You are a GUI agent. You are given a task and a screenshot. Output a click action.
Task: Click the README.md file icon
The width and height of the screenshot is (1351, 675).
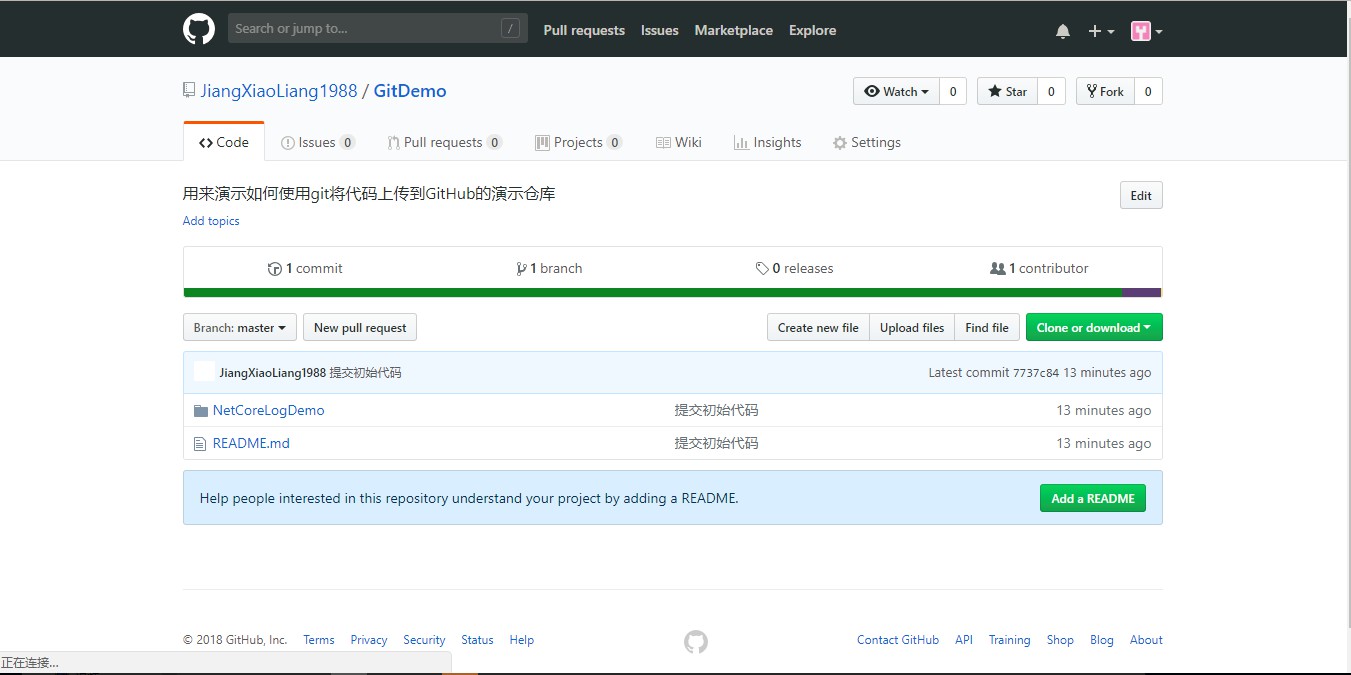tap(200, 443)
